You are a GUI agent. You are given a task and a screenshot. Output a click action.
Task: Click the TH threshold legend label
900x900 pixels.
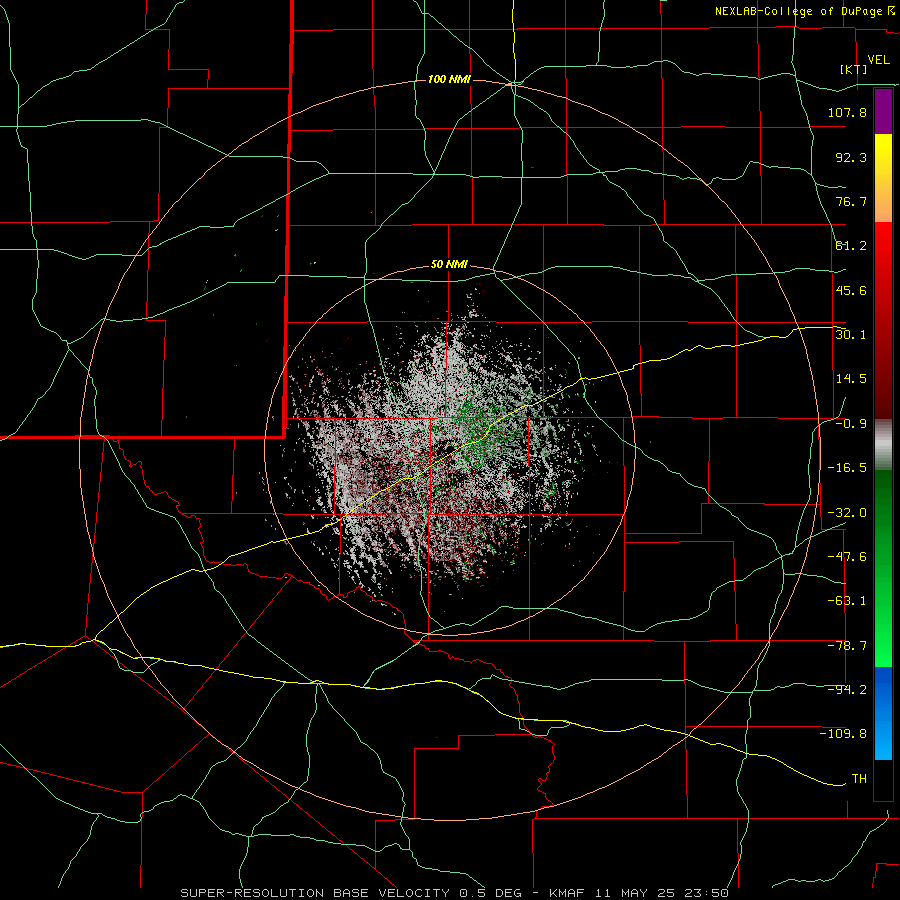(x=859, y=778)
